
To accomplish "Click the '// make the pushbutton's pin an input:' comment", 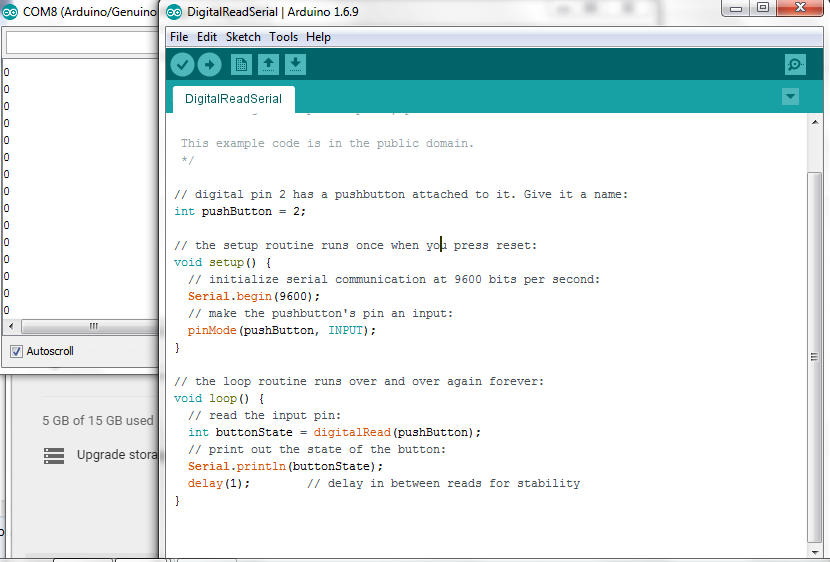I will coord(320,314).
